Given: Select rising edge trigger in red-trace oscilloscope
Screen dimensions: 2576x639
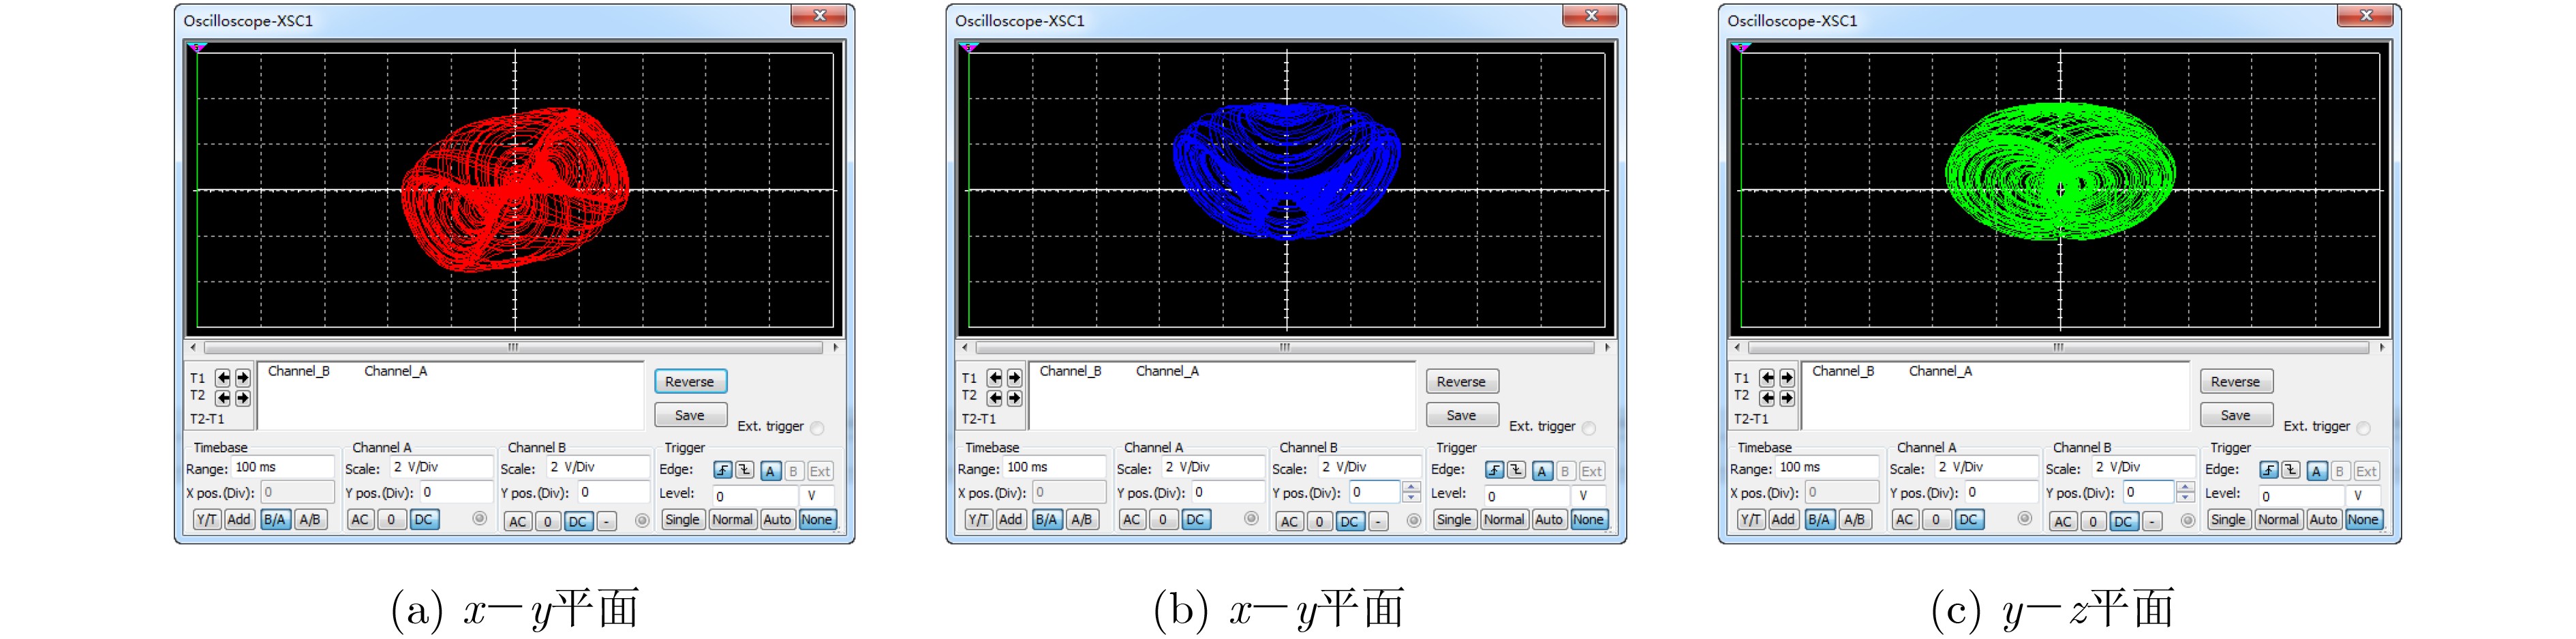Looking at the screenshot, I should tap(723, 471).
